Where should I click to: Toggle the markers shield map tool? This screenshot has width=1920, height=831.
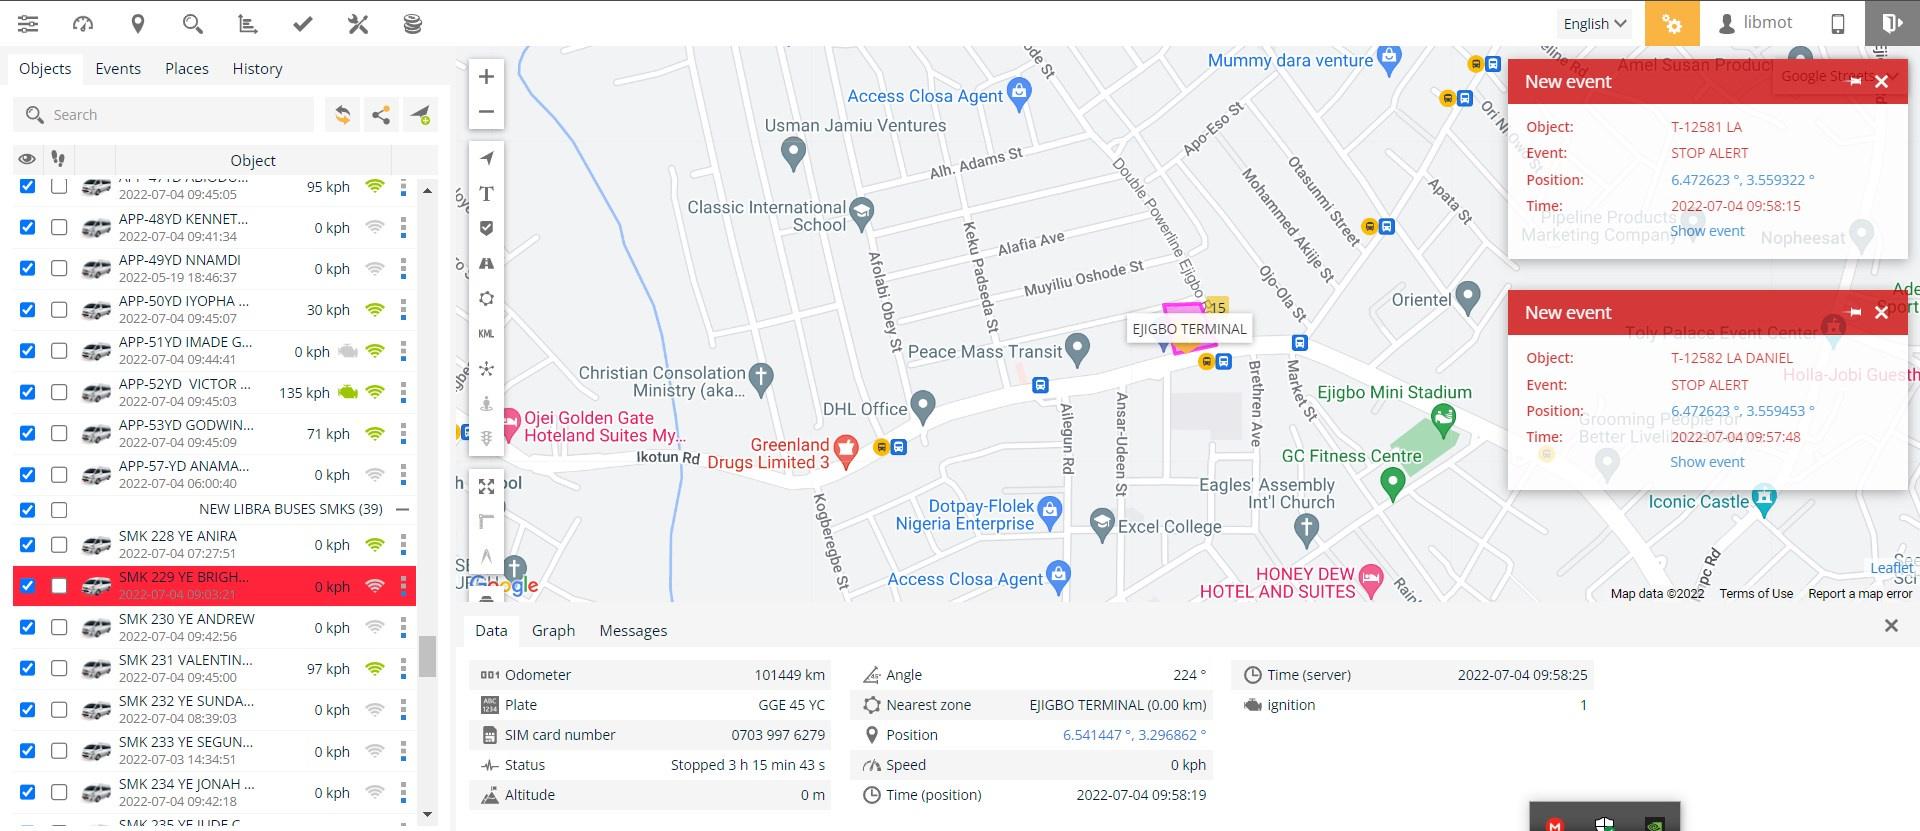(x=486, y=228)
